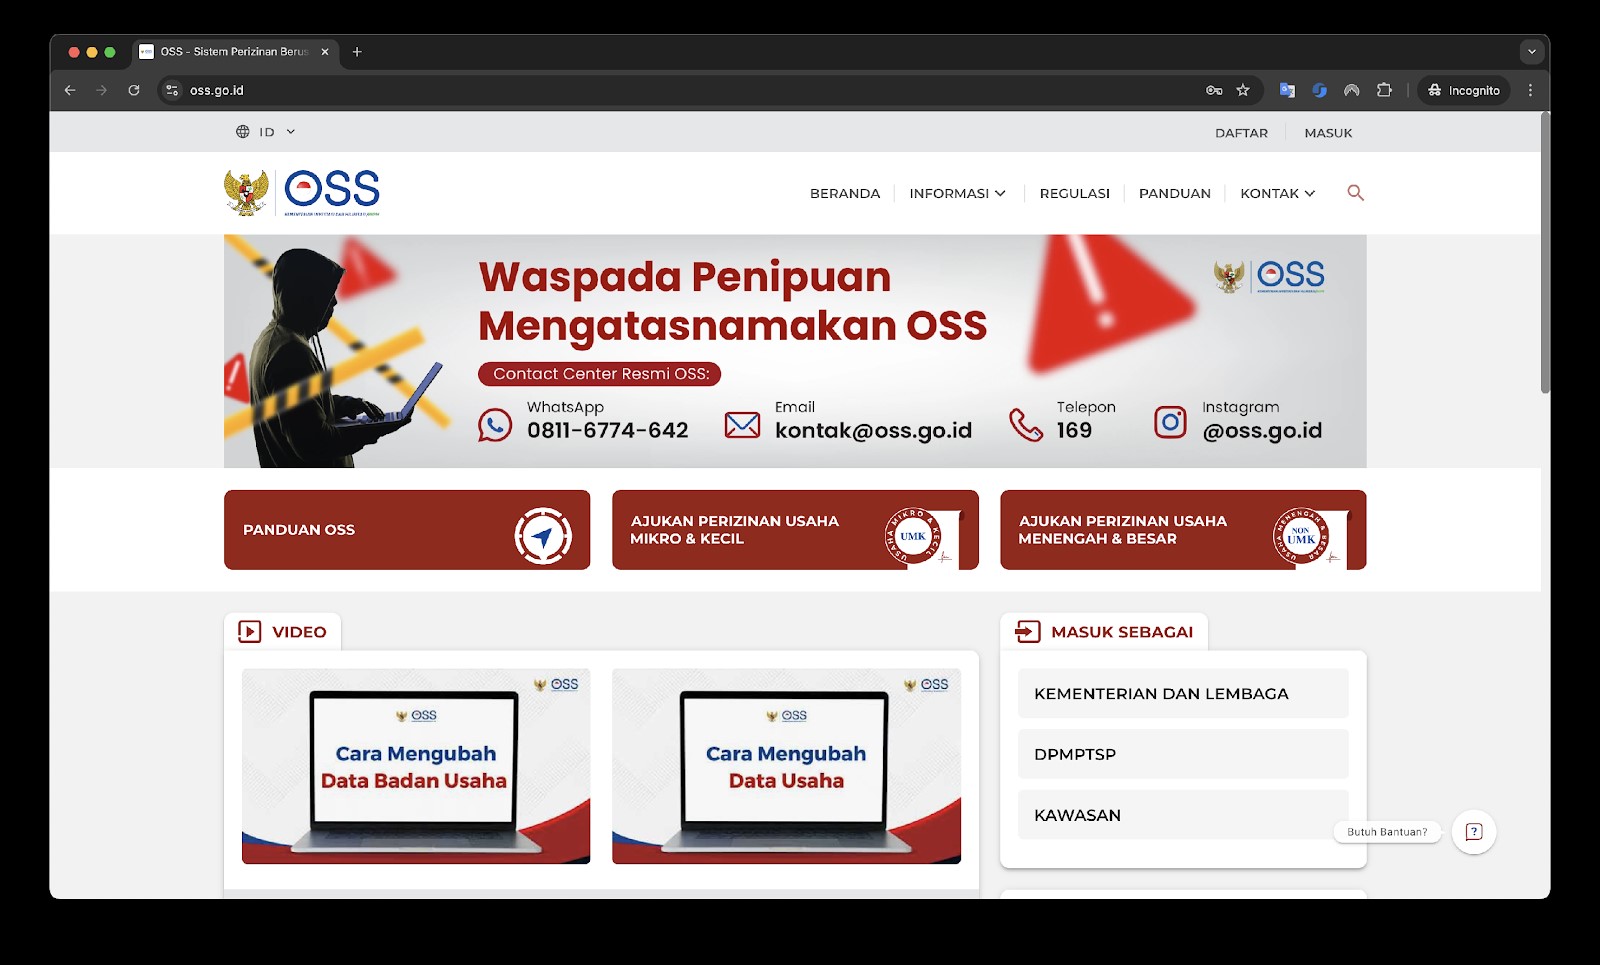
Task: Click the MASUK button
Action: click(x=1329, y=132)
